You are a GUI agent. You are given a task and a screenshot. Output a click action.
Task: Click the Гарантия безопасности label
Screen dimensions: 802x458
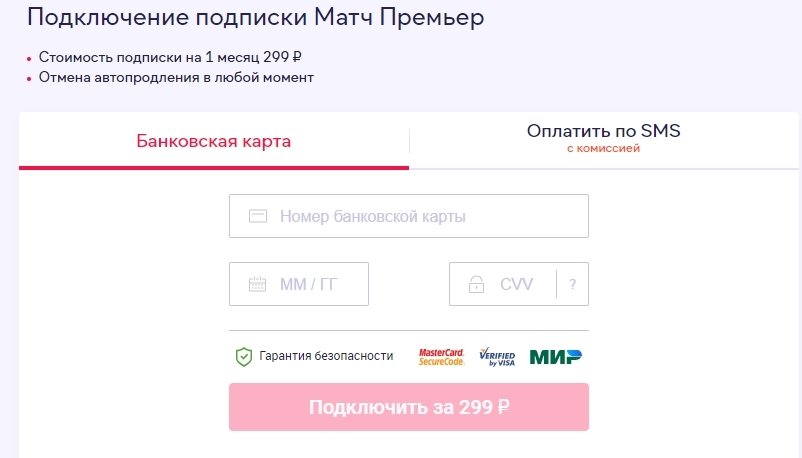click(x=326, y=356)
